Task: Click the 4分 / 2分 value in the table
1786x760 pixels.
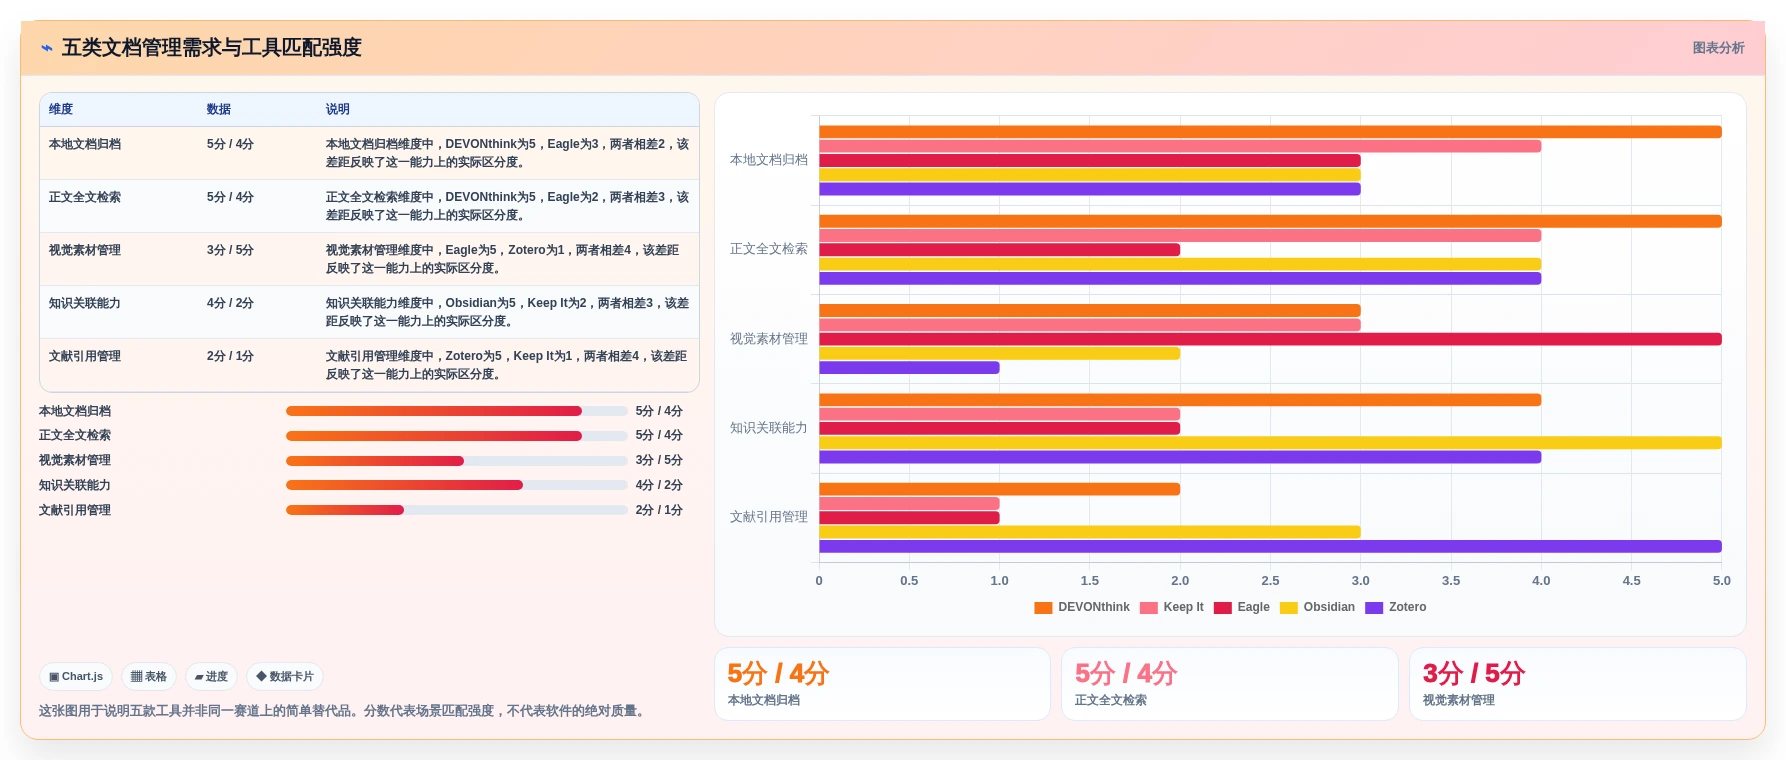Action: tap(230, 303)
